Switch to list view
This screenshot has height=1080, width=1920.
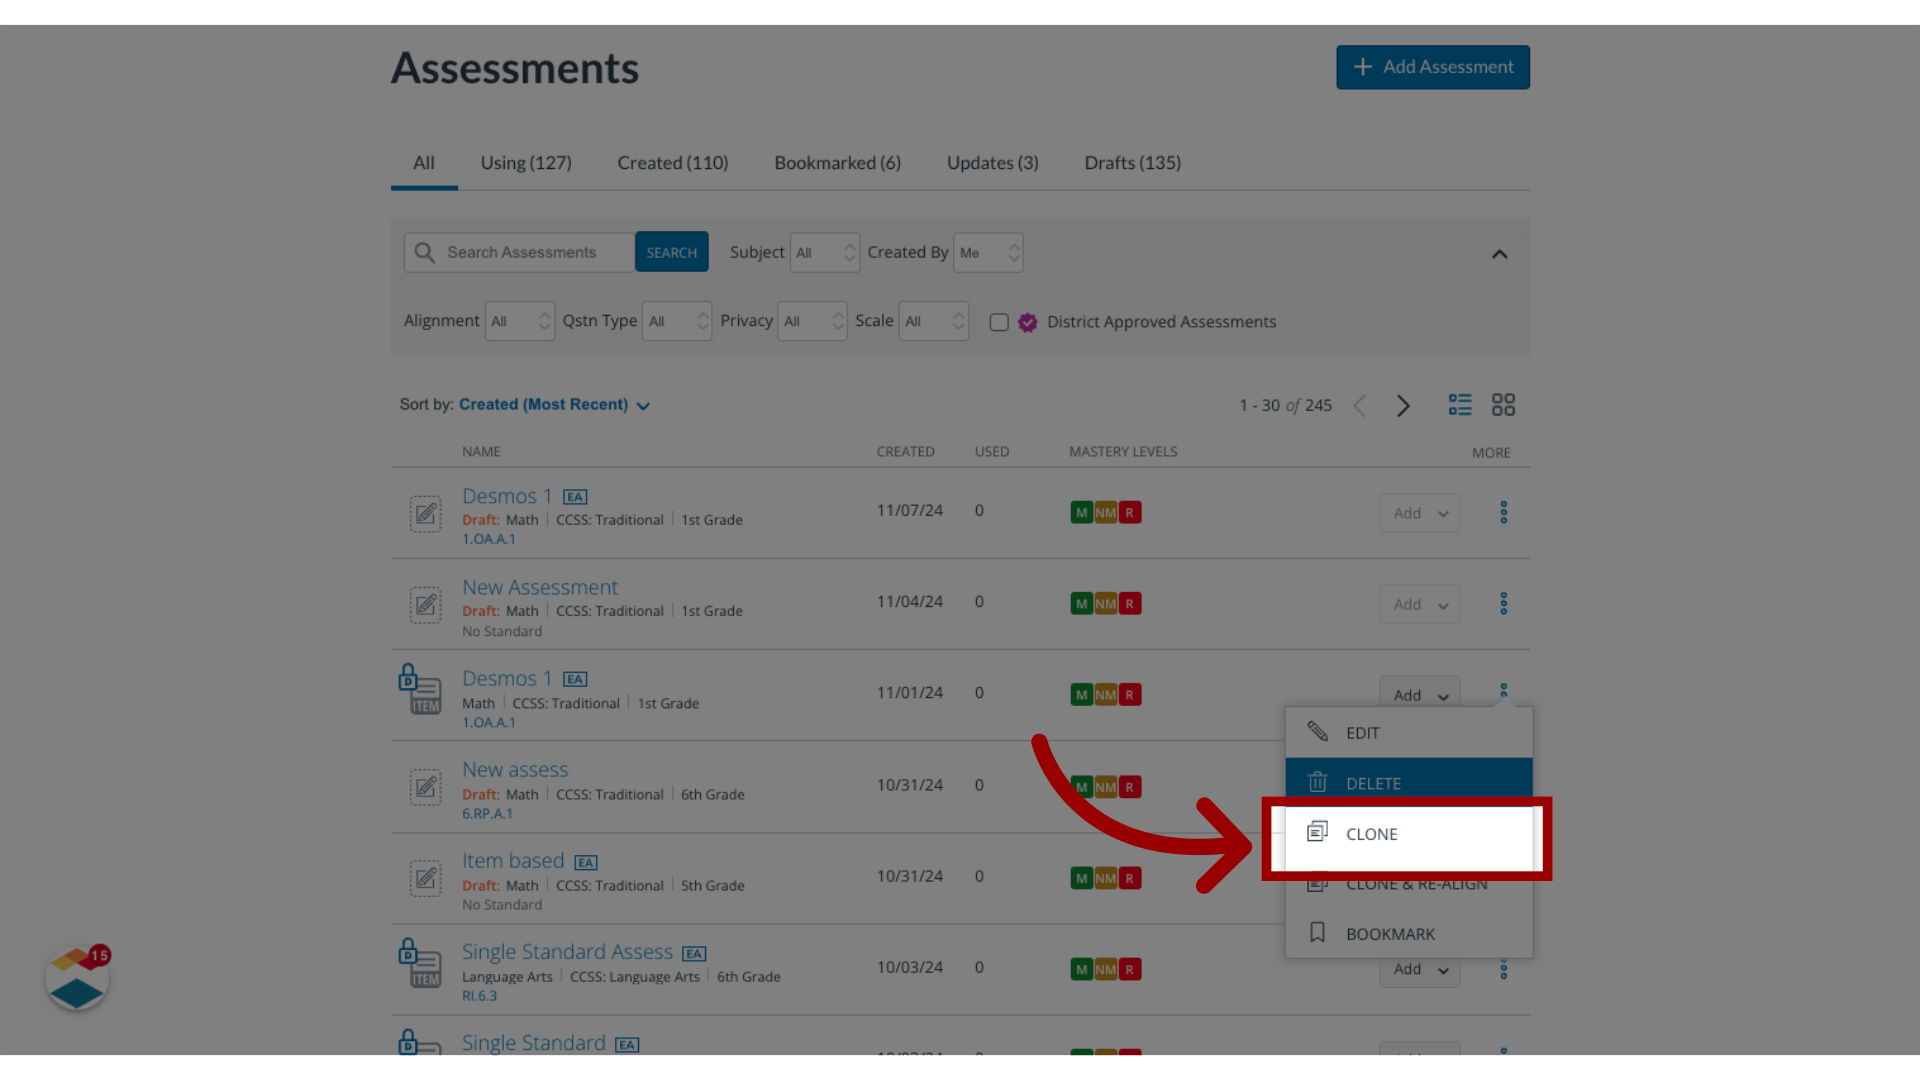click(1460, 404)
